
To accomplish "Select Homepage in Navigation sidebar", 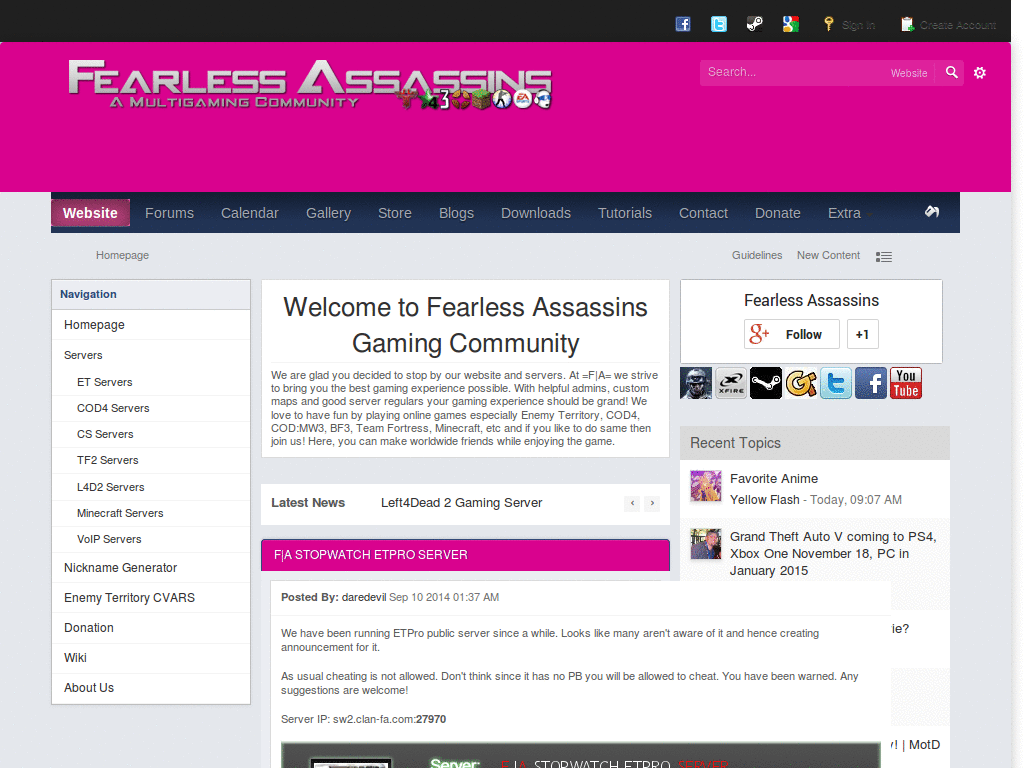I will pos(151,325).
